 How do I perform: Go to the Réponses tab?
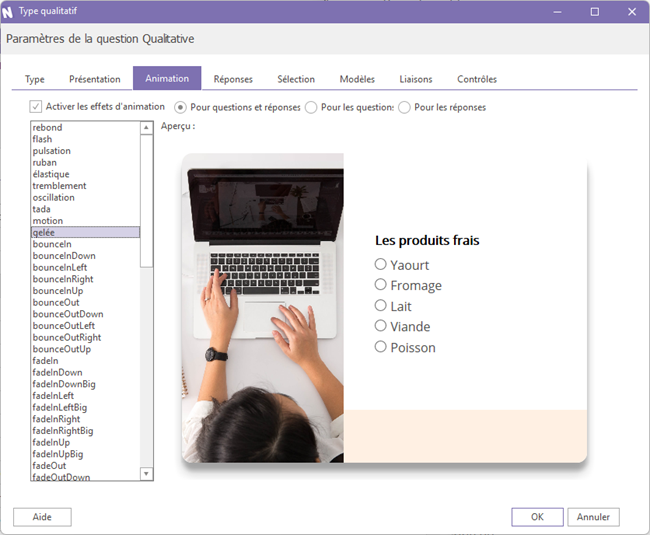click(233, 79)
